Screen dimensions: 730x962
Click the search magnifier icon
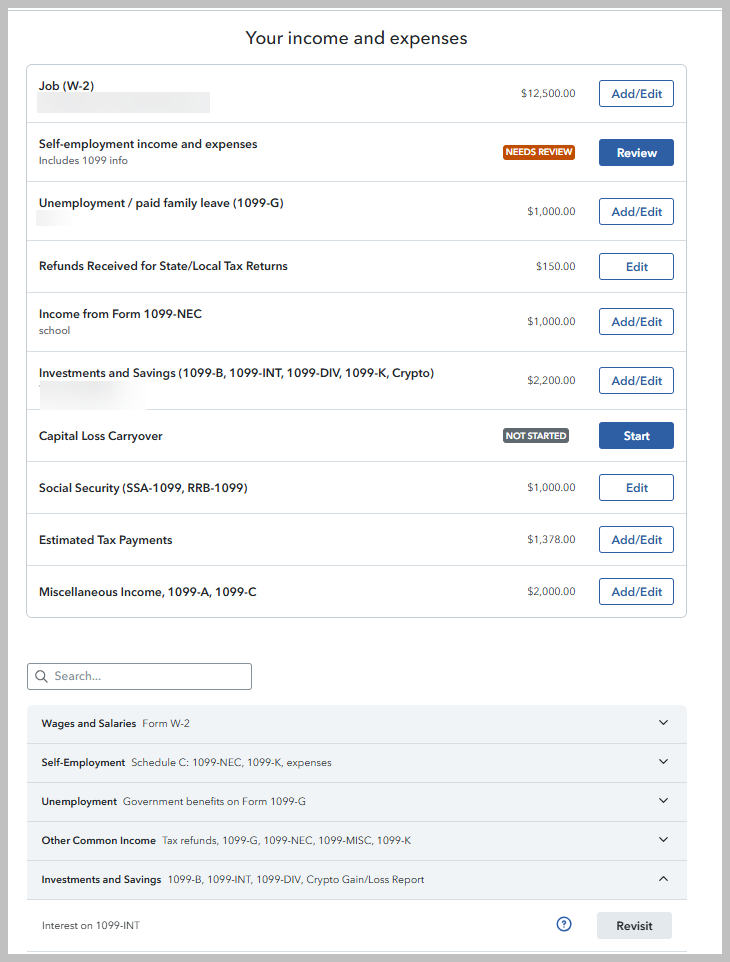point(41,677)
